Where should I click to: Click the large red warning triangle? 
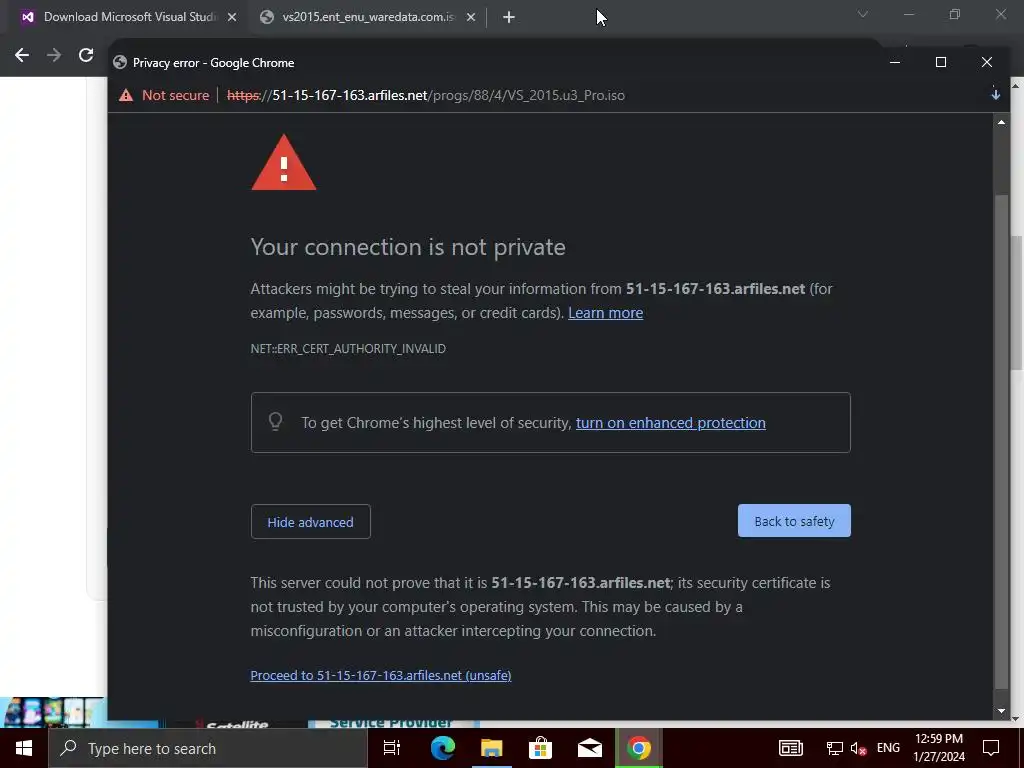(x=283, y=163)
